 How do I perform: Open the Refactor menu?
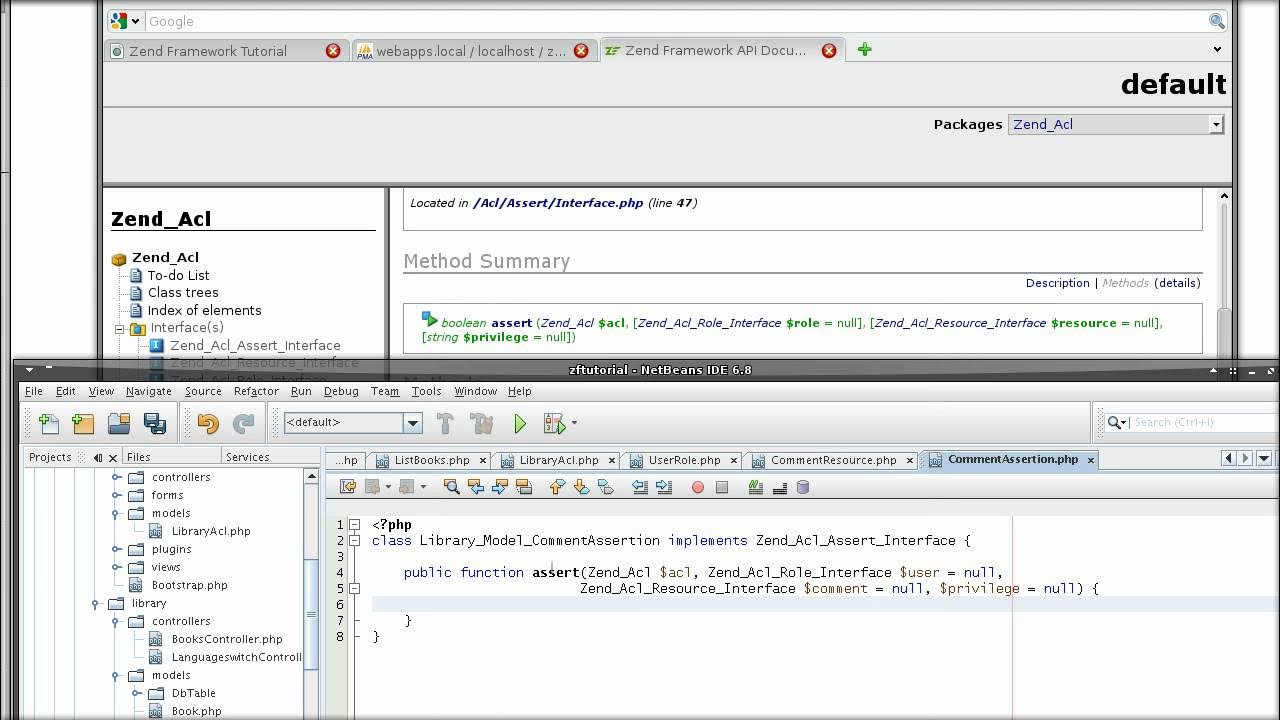256,391
